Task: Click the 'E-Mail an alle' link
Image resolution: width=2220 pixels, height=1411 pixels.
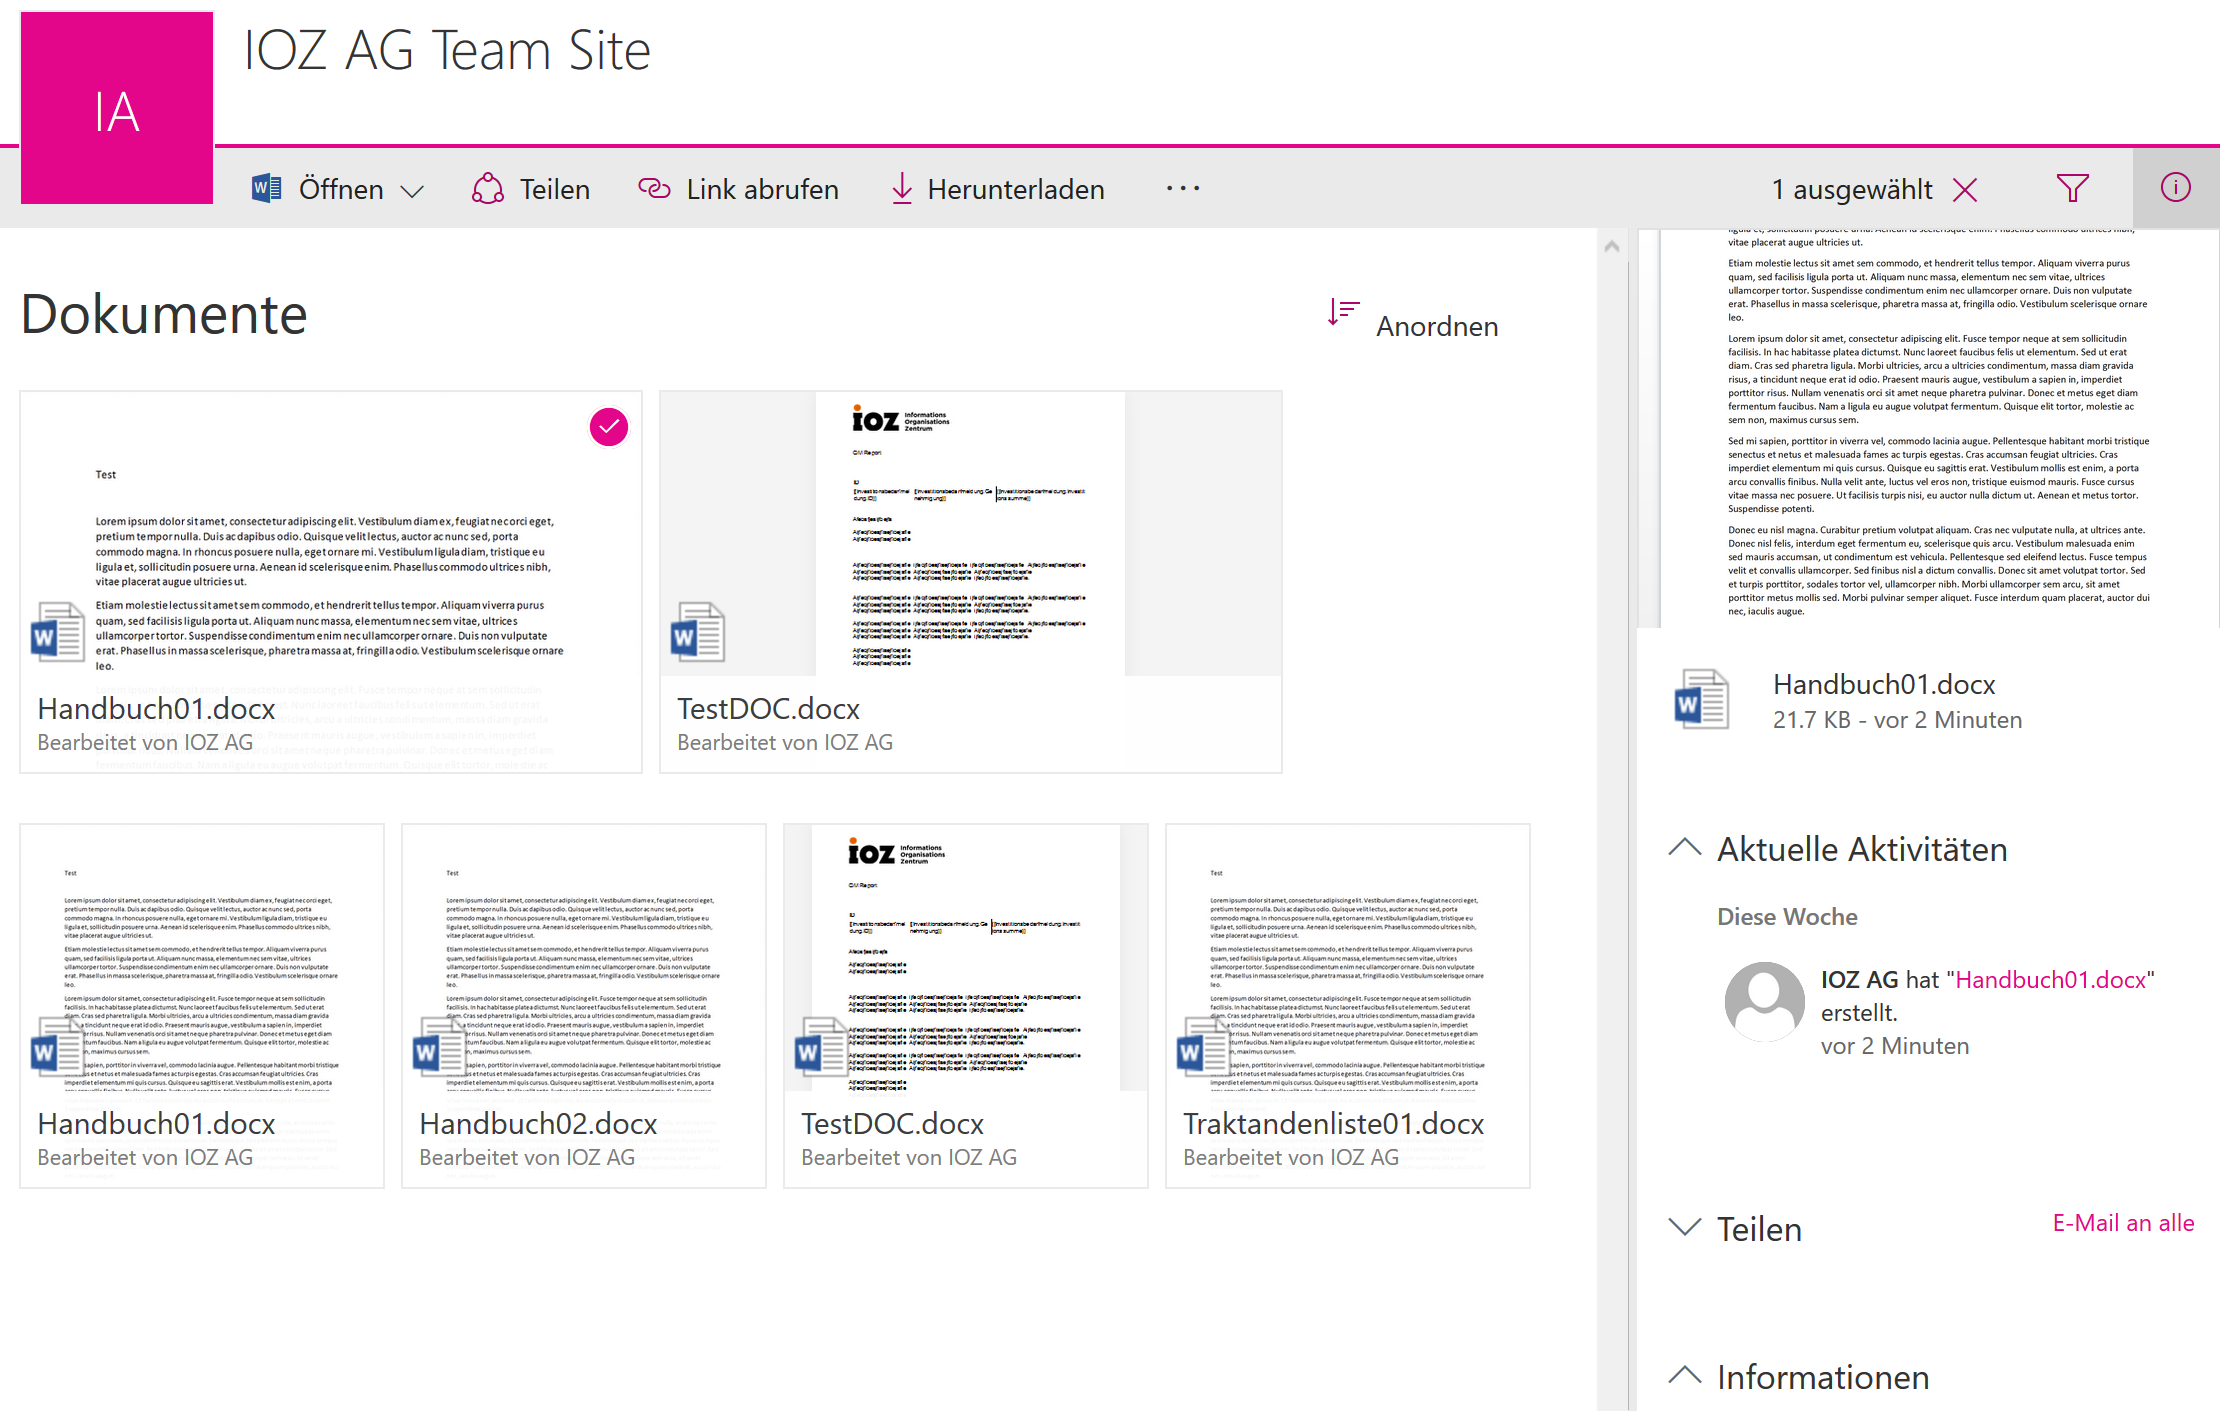Action: pyautogui.click(x=2123, y=1222)
